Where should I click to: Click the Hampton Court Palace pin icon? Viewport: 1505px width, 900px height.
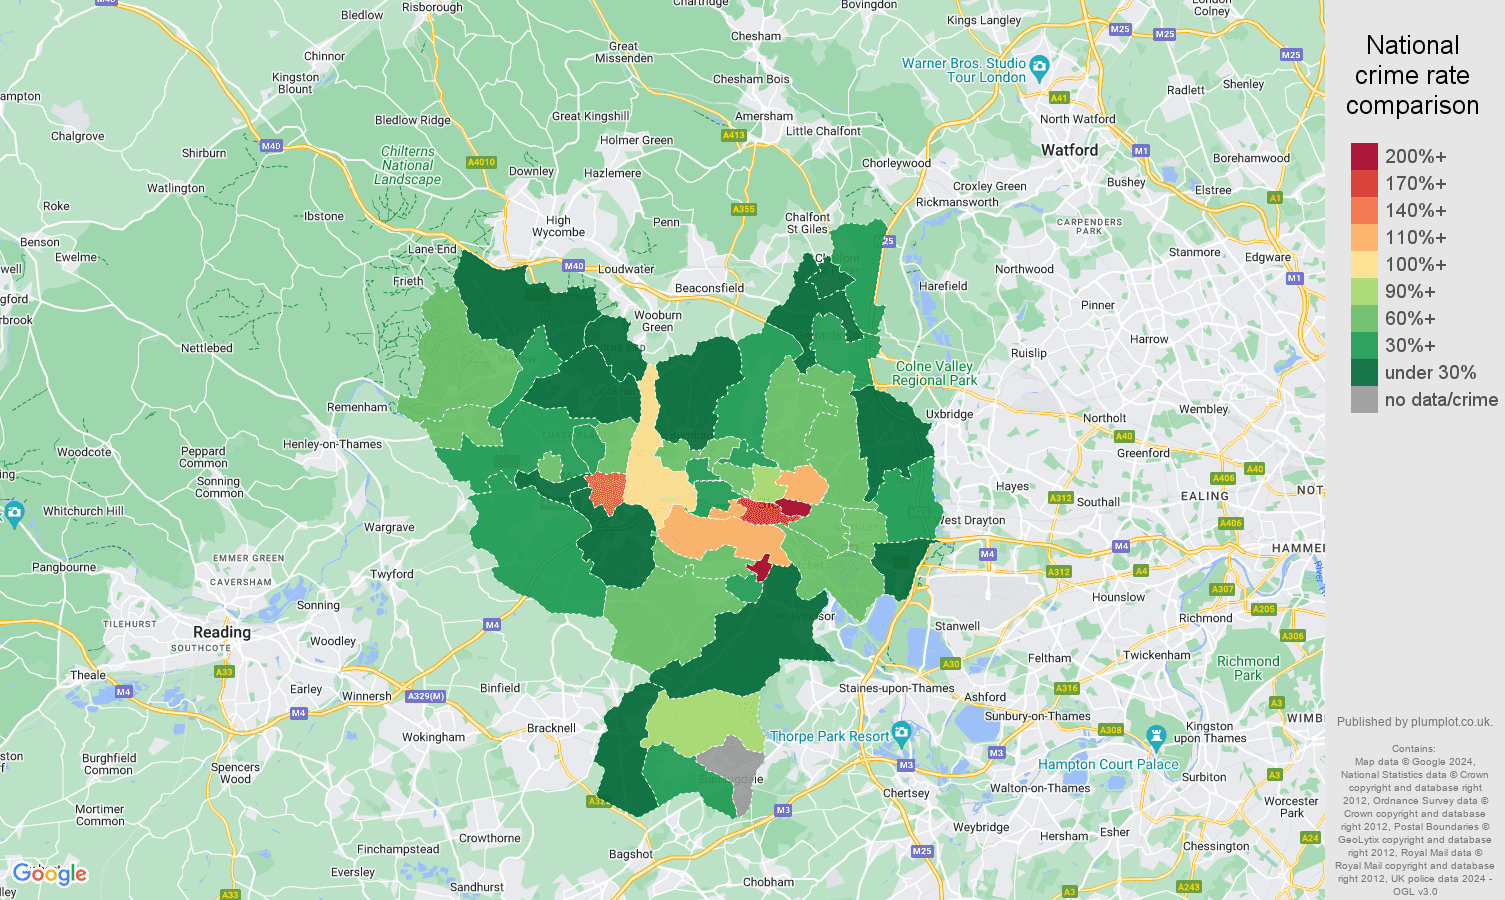[1156, 739]
